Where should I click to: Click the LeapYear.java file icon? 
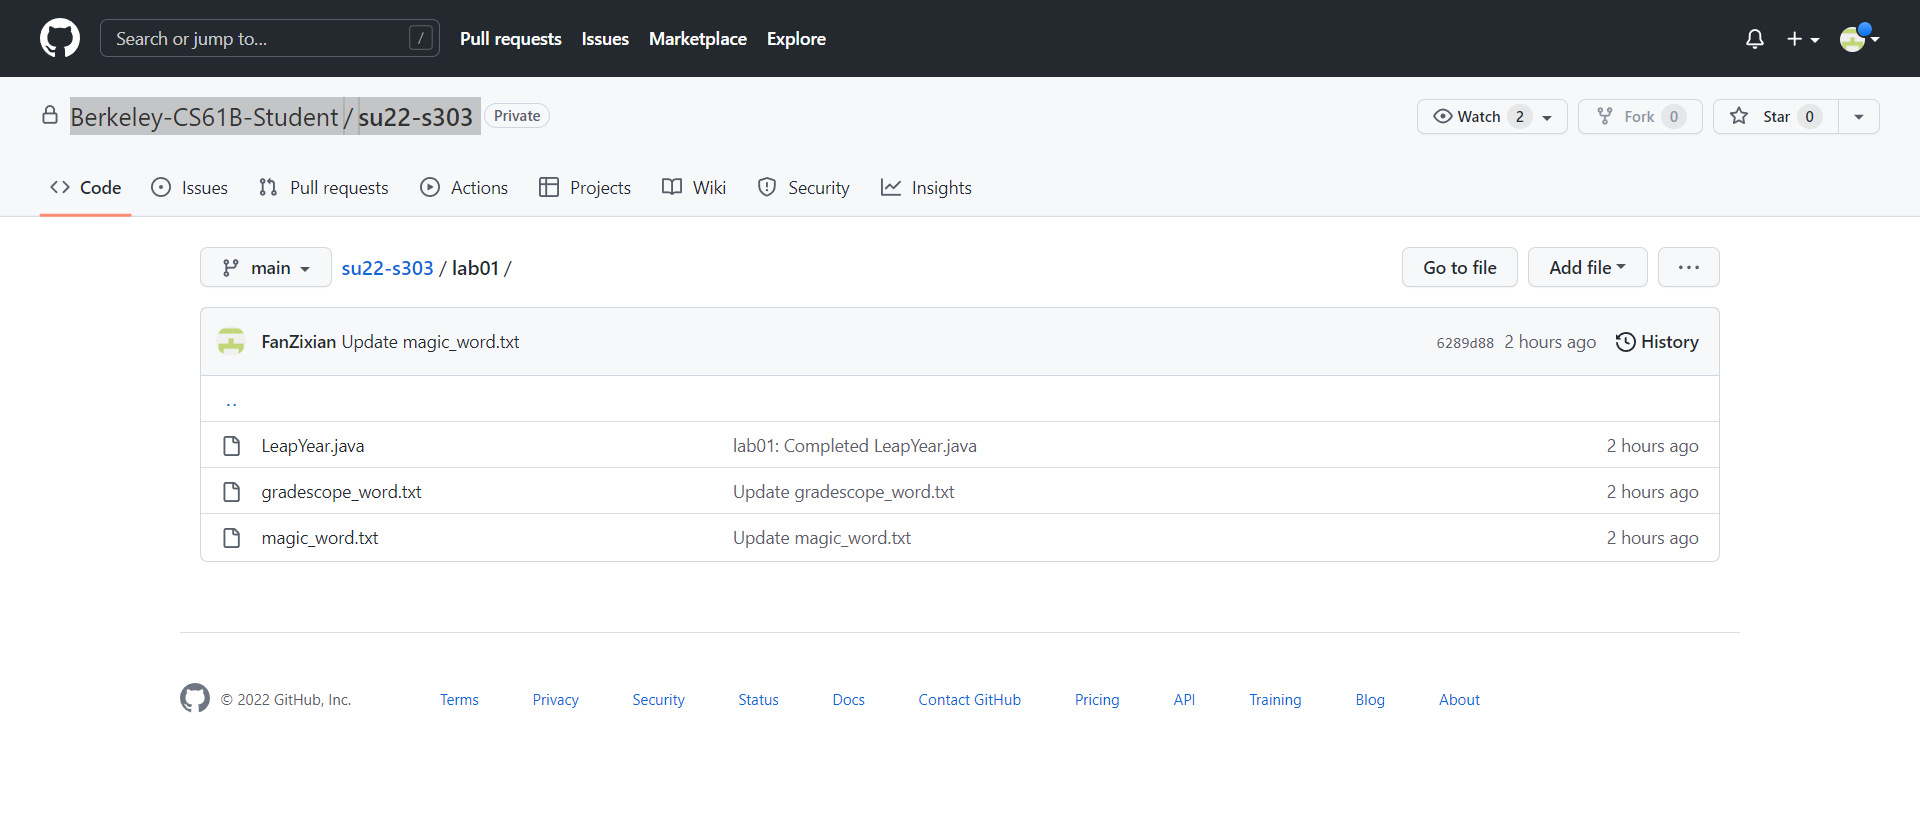point(231,446)
